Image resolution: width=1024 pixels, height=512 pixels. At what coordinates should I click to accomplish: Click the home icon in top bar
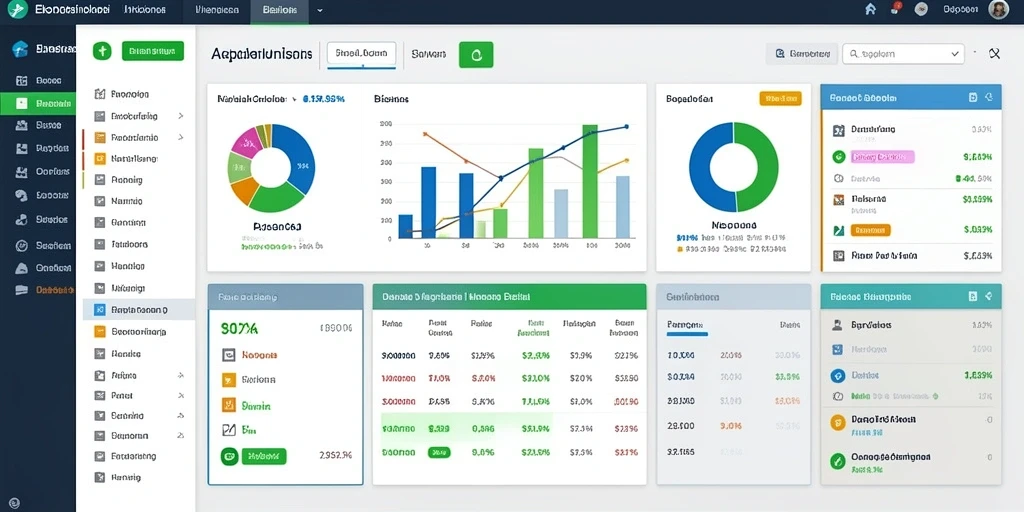click(x=870, y=9)
